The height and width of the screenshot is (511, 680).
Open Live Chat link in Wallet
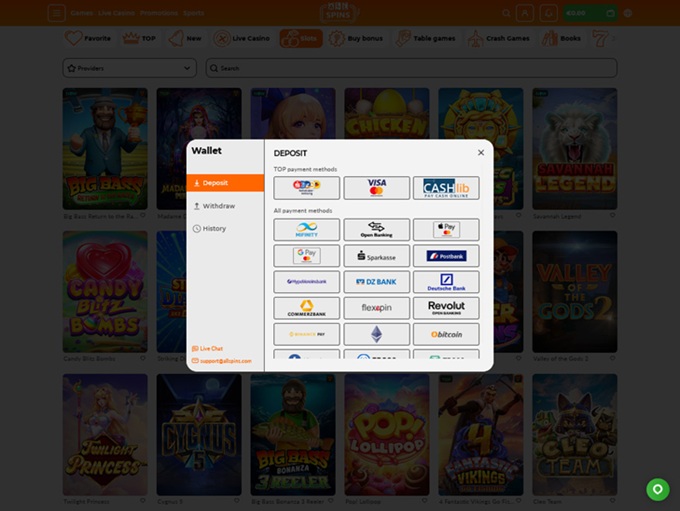click(x=210, y=349)
